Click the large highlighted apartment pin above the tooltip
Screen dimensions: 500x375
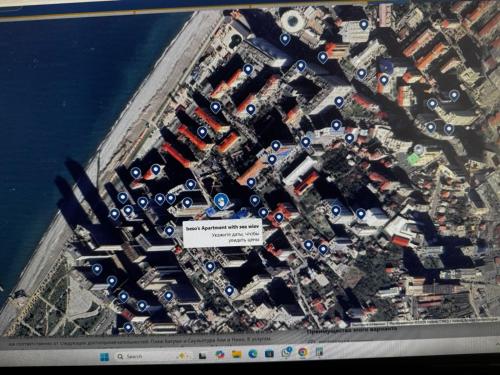point(220,201)
